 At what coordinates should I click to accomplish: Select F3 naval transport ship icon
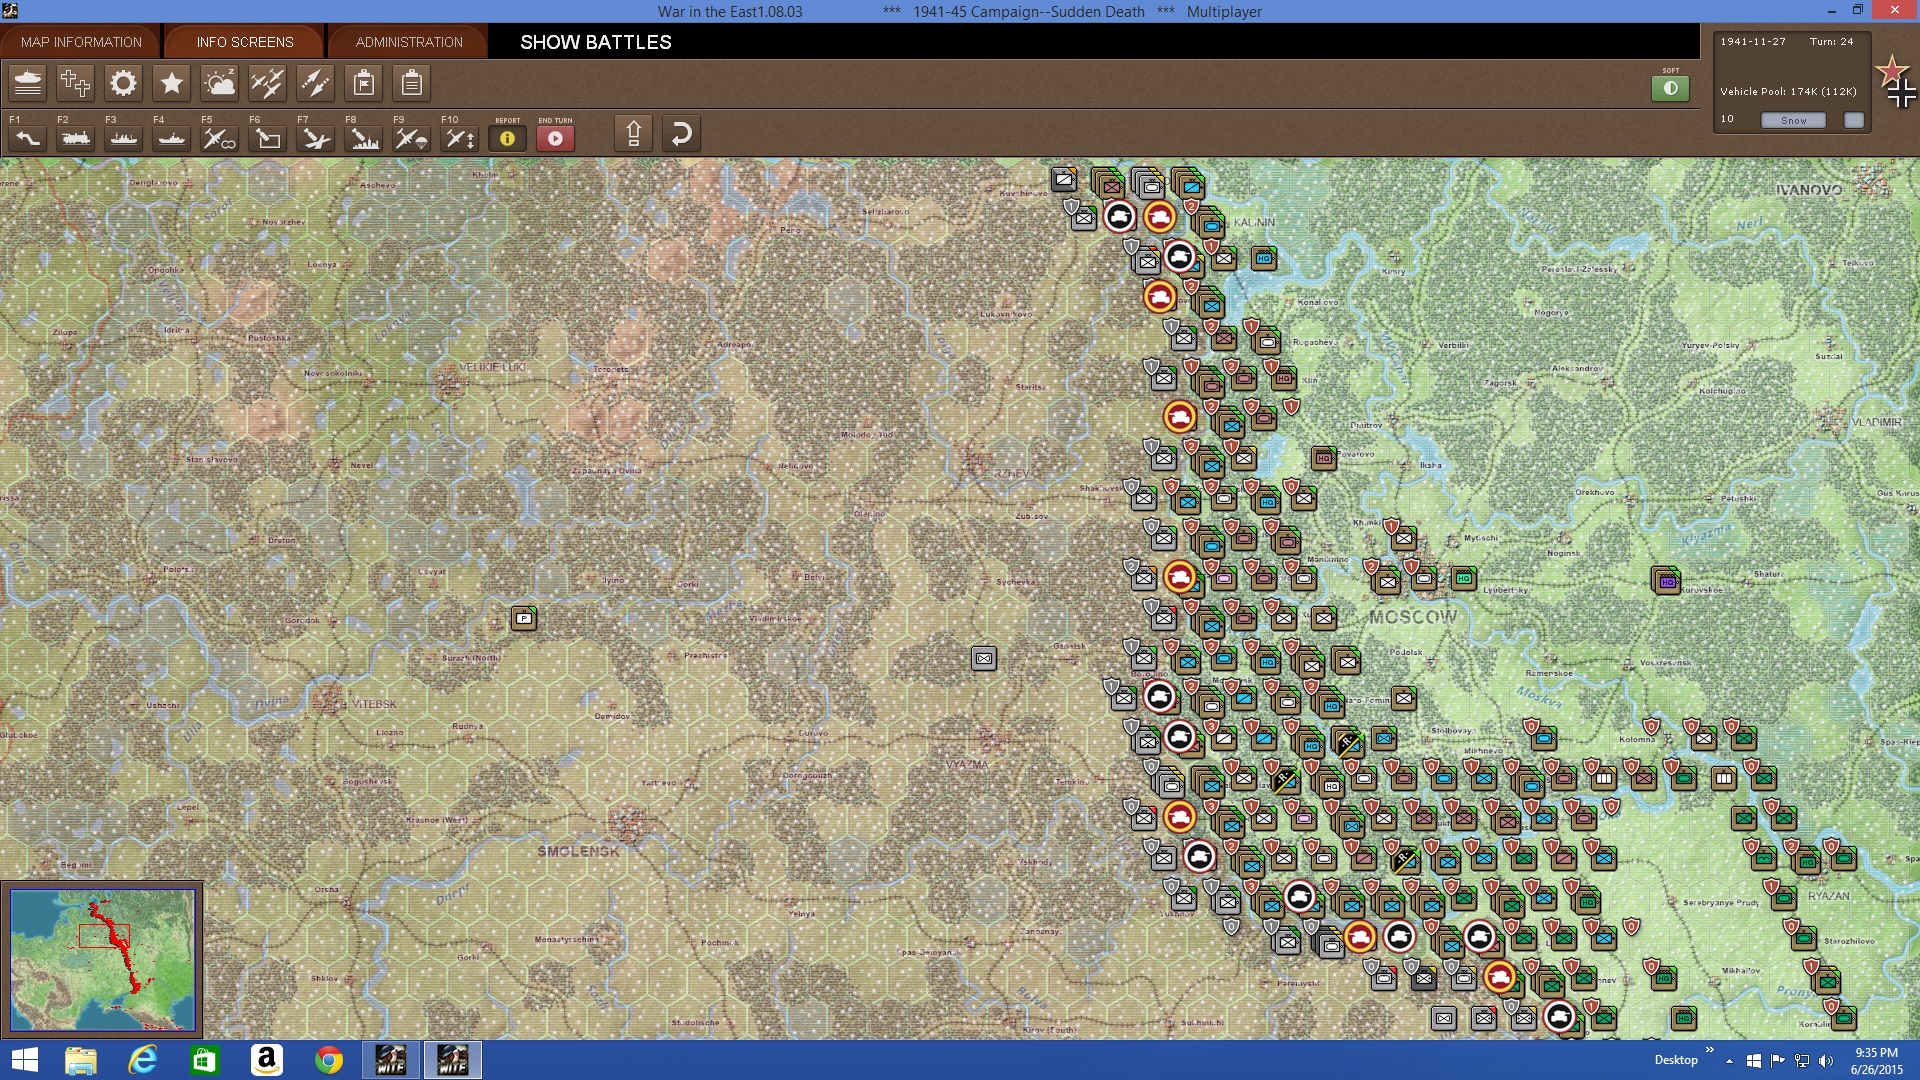pyautogui.click(x=124, y=138)
